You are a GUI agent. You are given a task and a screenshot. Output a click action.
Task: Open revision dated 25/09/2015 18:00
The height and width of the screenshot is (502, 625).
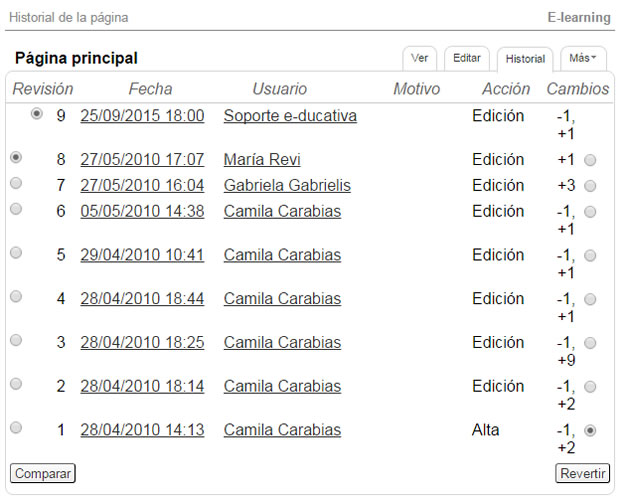[x=142, y=116]
